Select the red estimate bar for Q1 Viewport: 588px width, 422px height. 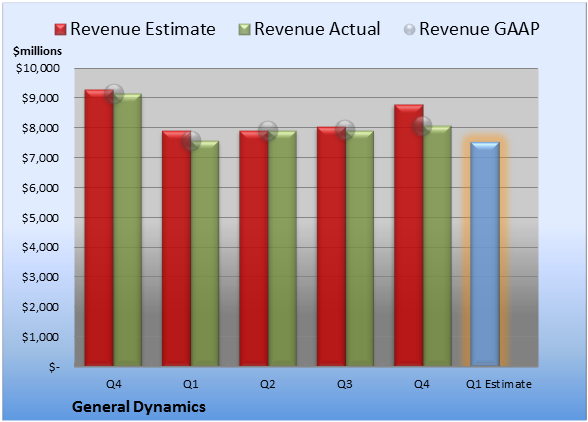176,248
